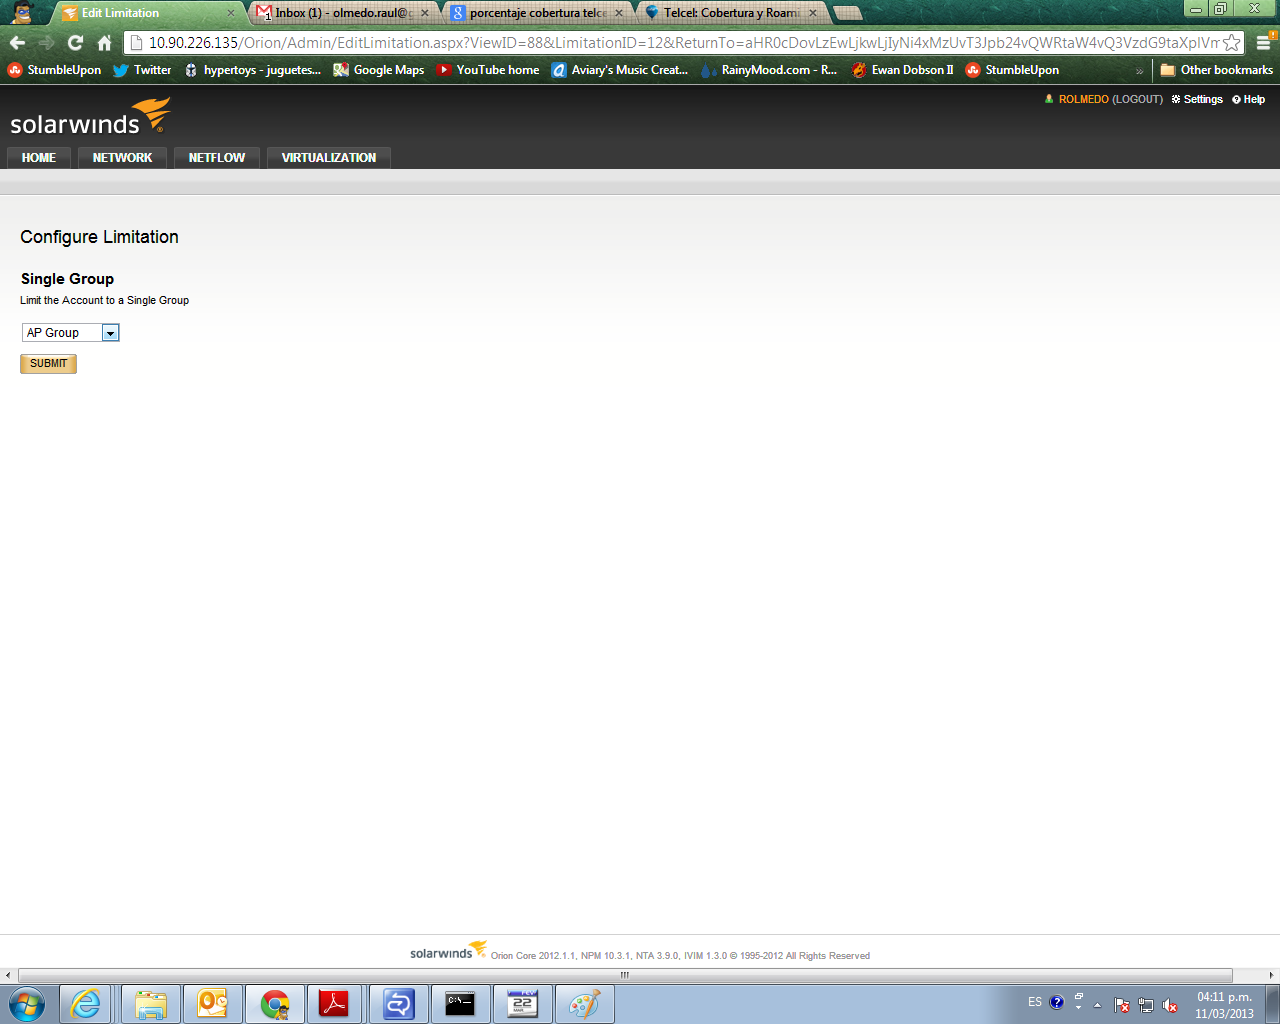Screen dimensions: 1280x1024
Task: Click the horizontal scrollbar thumb
Action: pos(625,975)
